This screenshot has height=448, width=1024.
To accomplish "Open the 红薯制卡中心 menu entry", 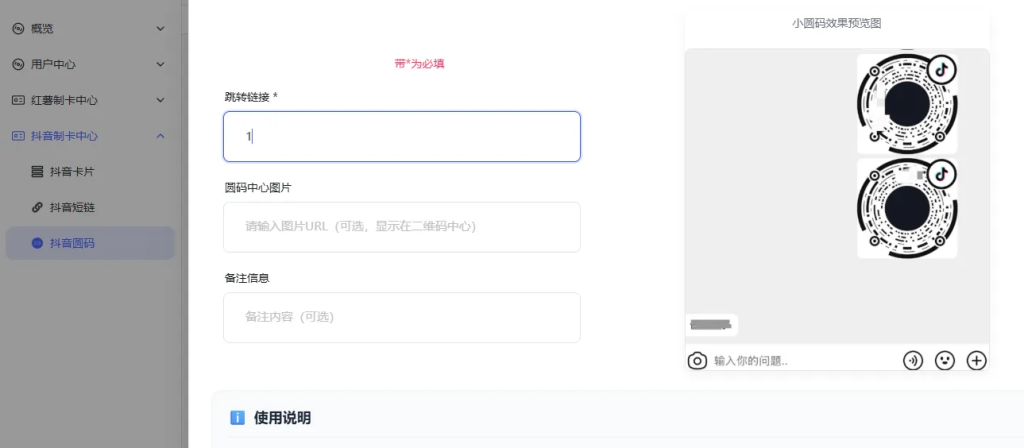I will point(90,100).
